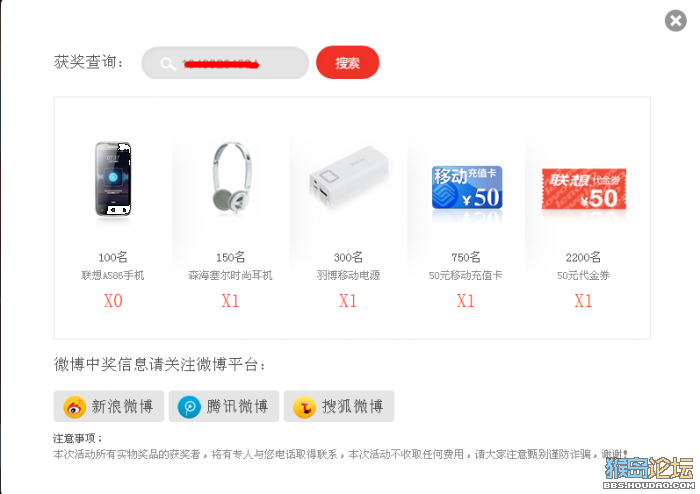The width and height of the screenshot is (700, 494).
Task: Open 搜狐微博 Sohu Weibo link
Action: [339, 406]
